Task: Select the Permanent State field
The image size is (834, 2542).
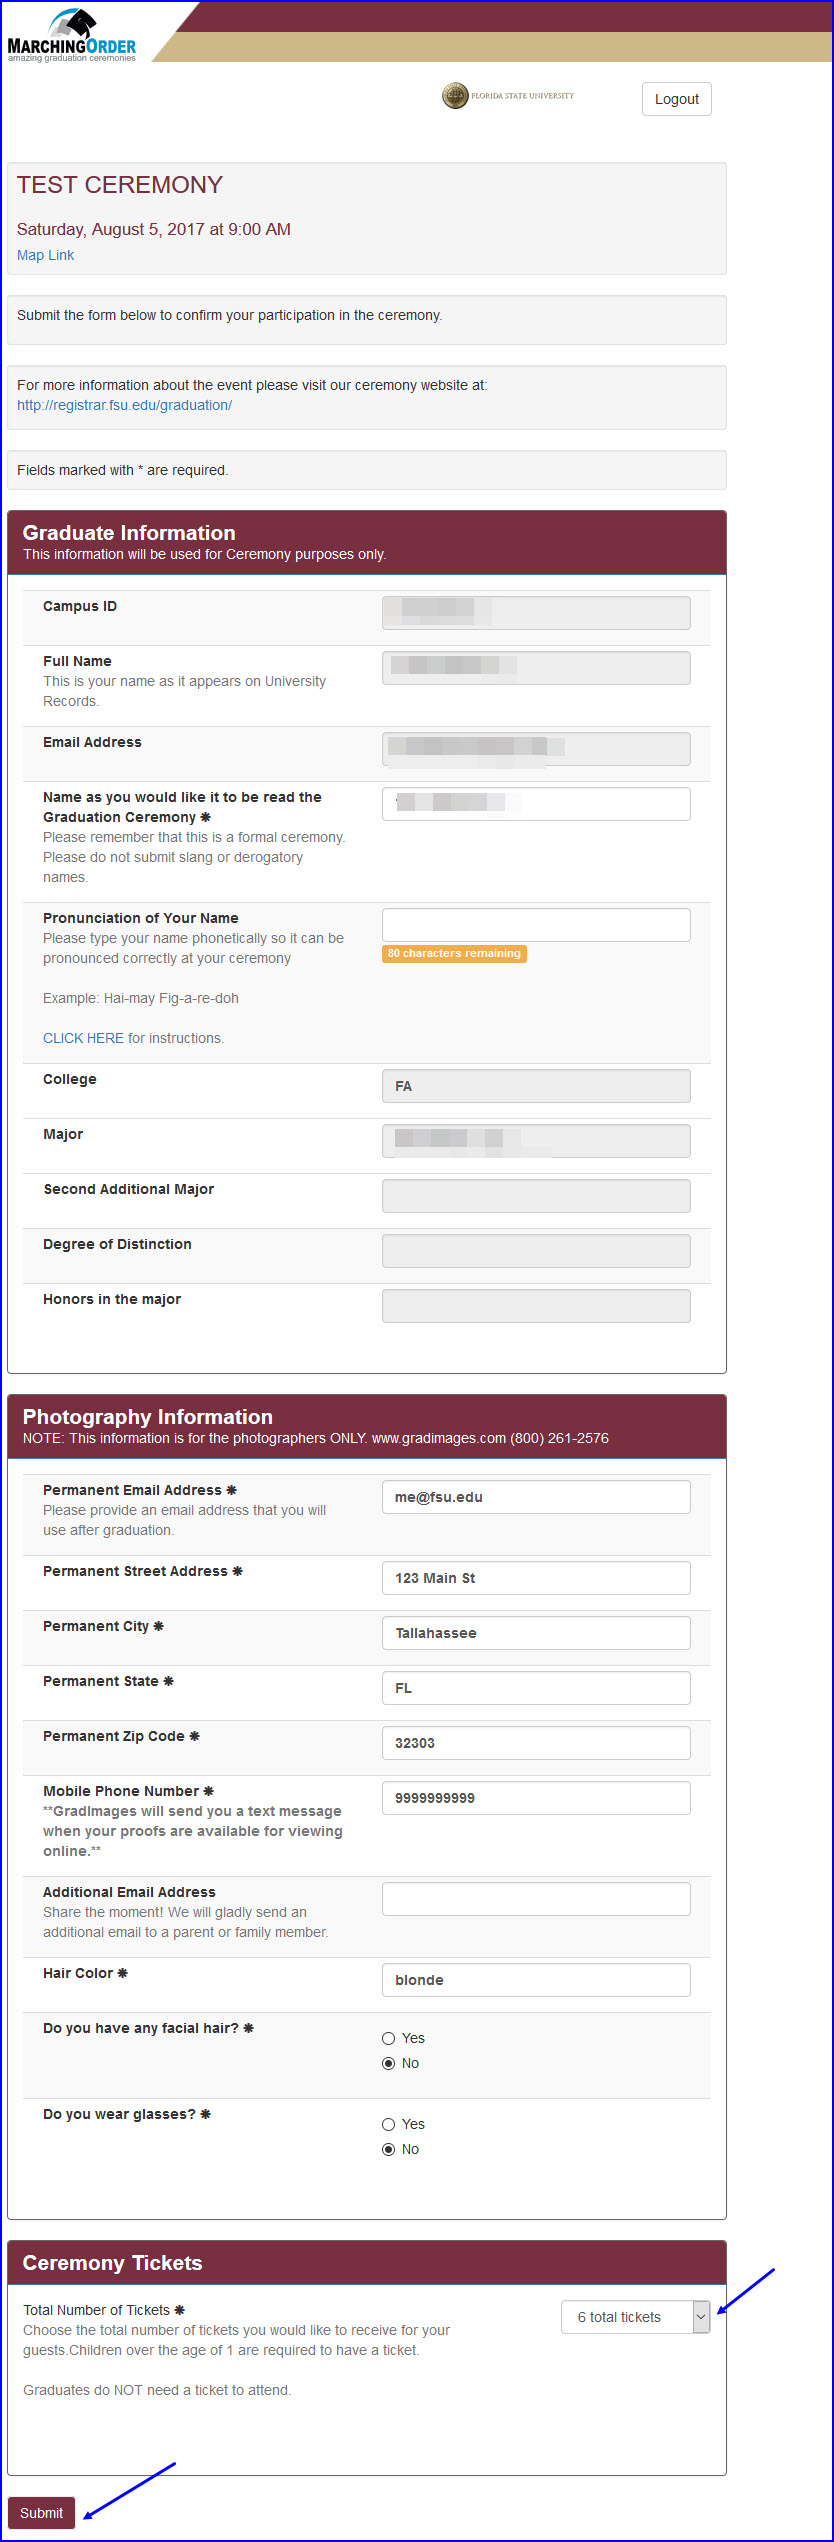Action: point(536,1688)
